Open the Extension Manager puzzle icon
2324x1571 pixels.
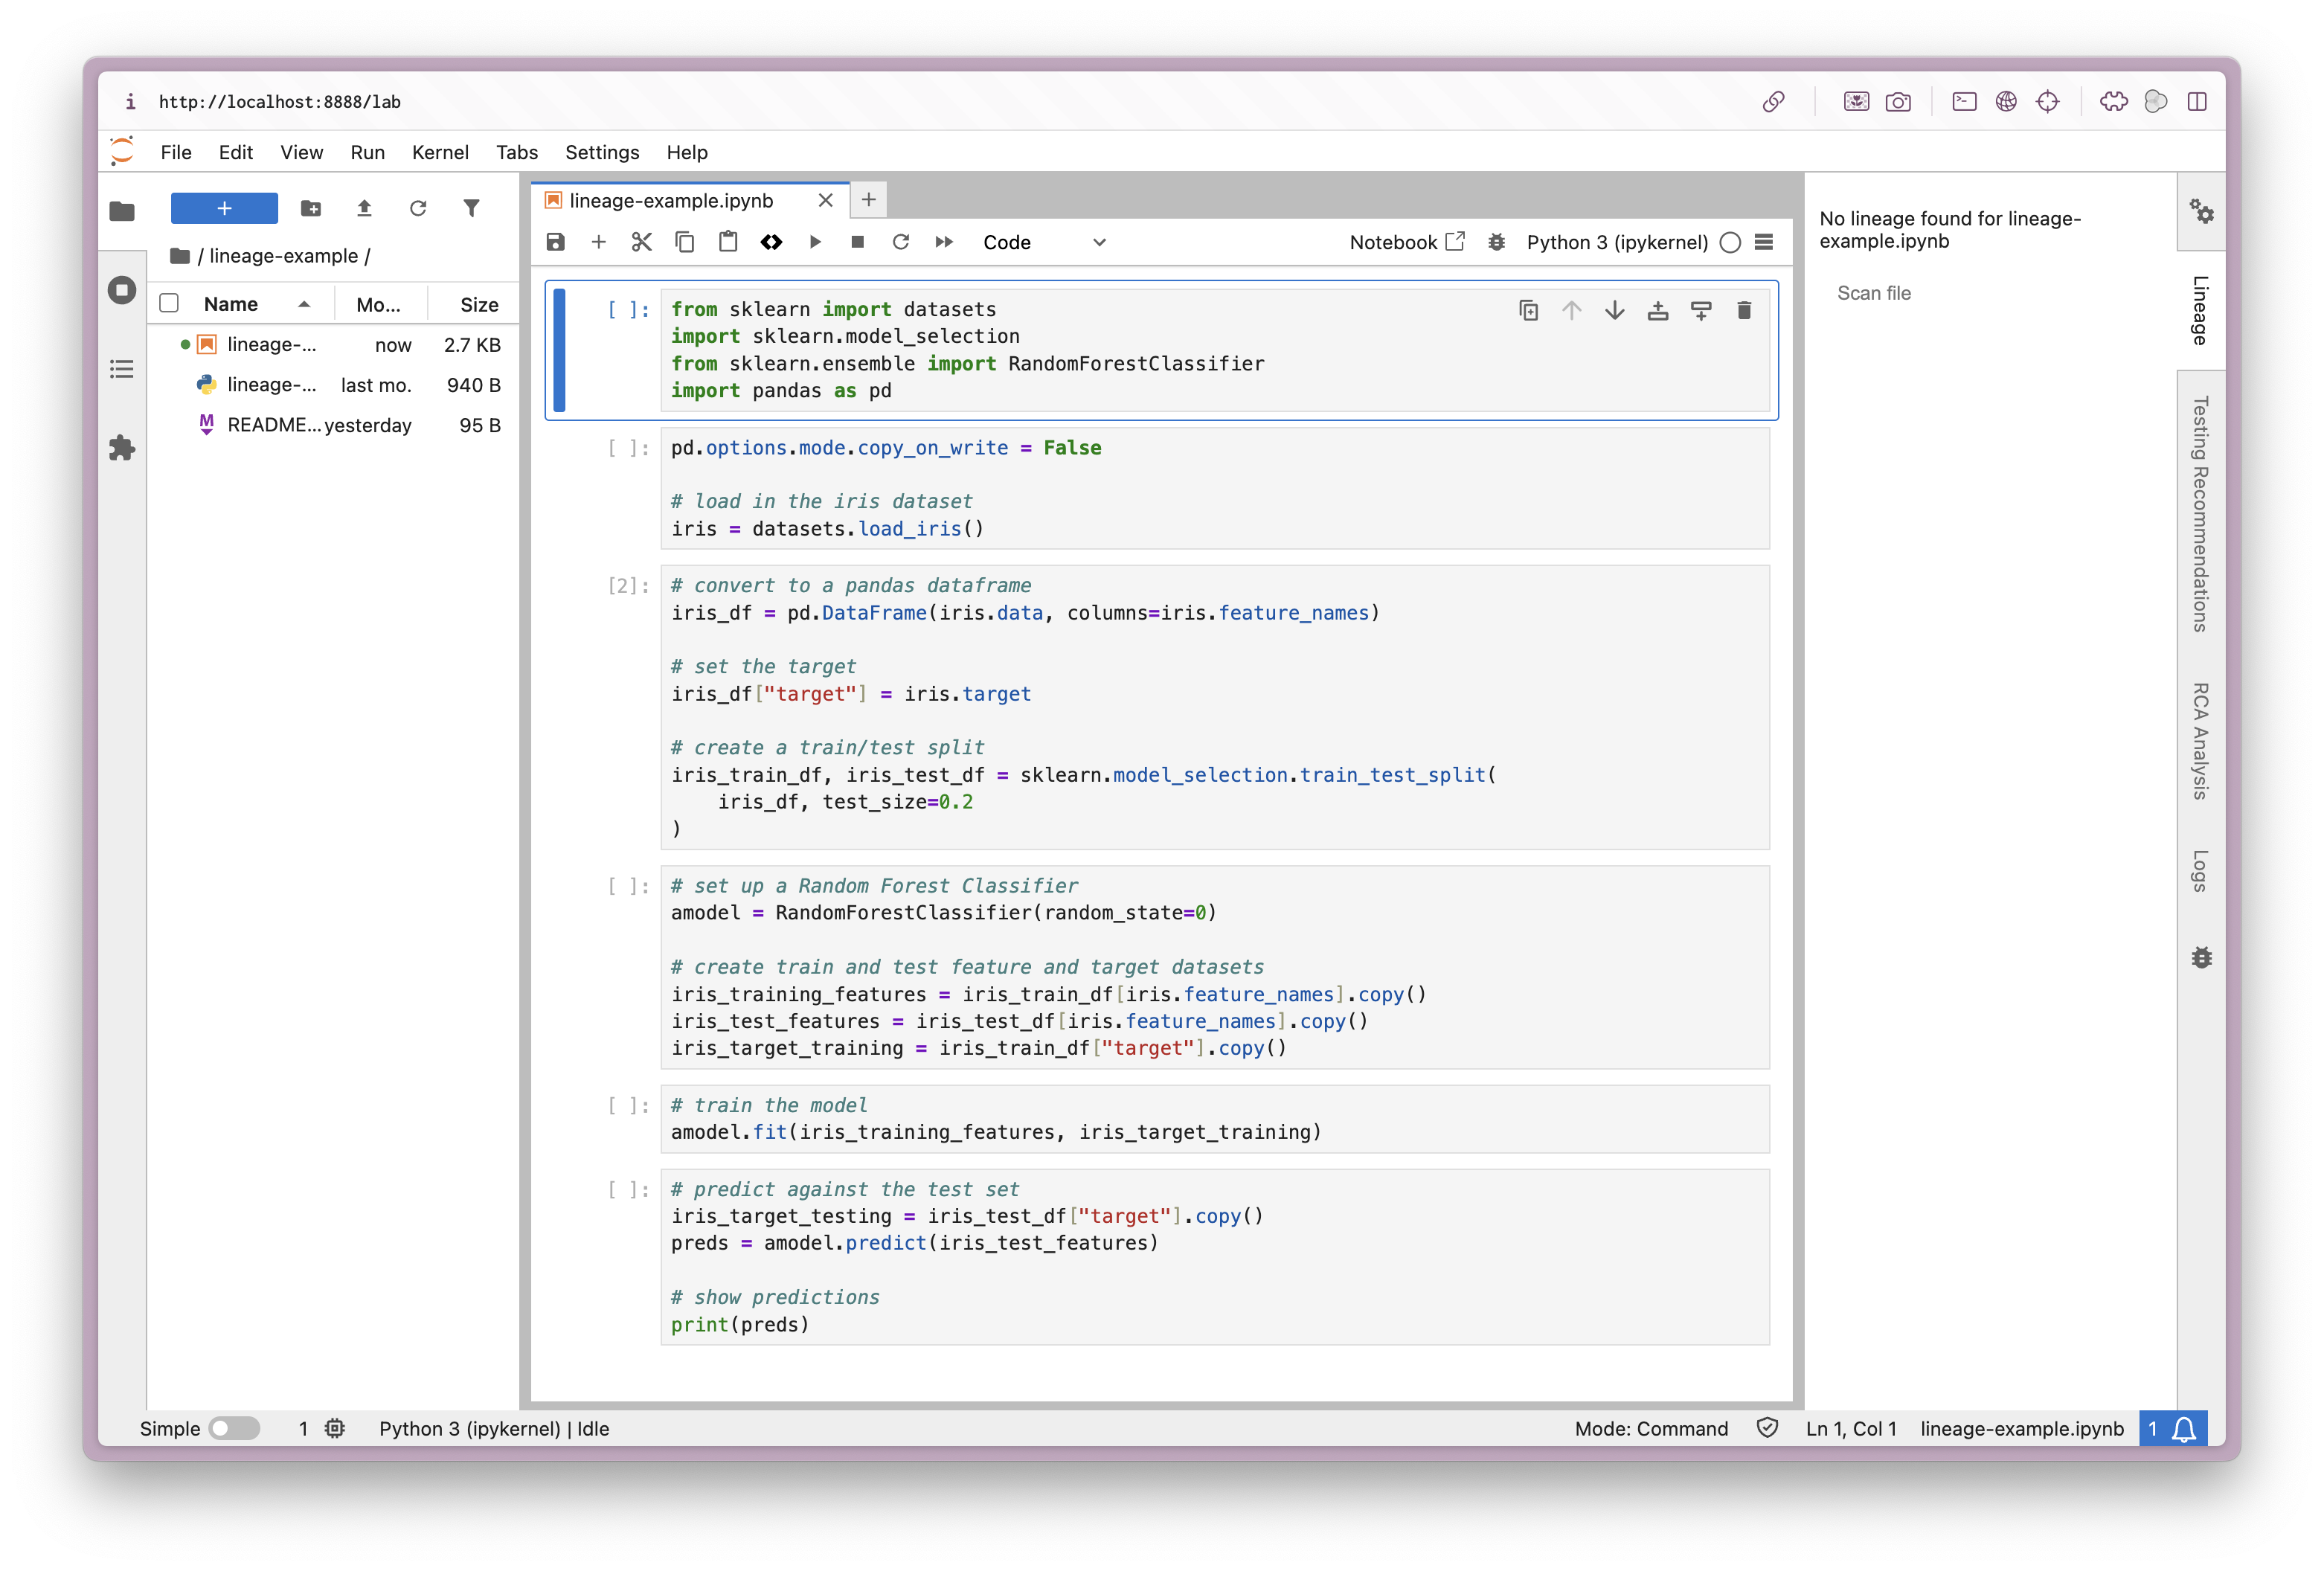pos(122,448)
